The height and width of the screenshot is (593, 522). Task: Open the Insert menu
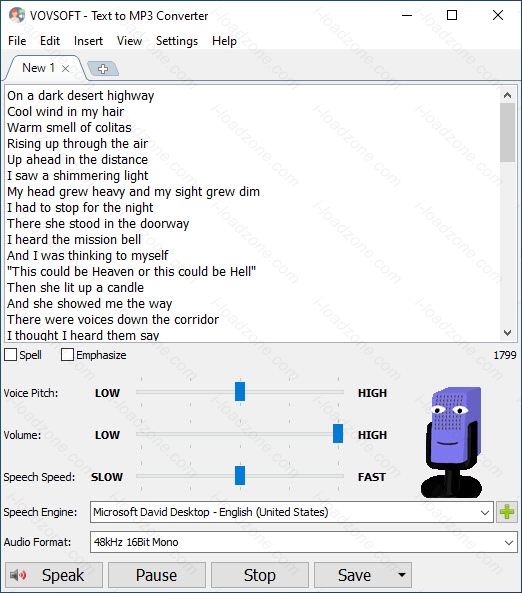[88, 40]
